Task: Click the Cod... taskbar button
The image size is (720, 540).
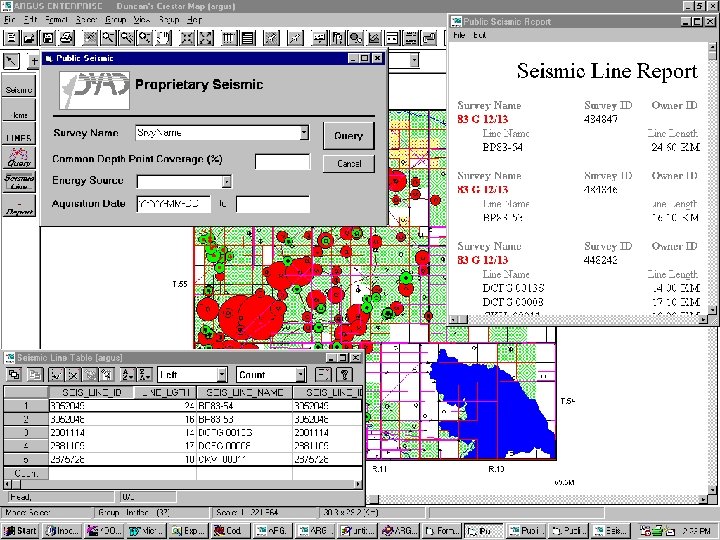Action: pos(231,530)
